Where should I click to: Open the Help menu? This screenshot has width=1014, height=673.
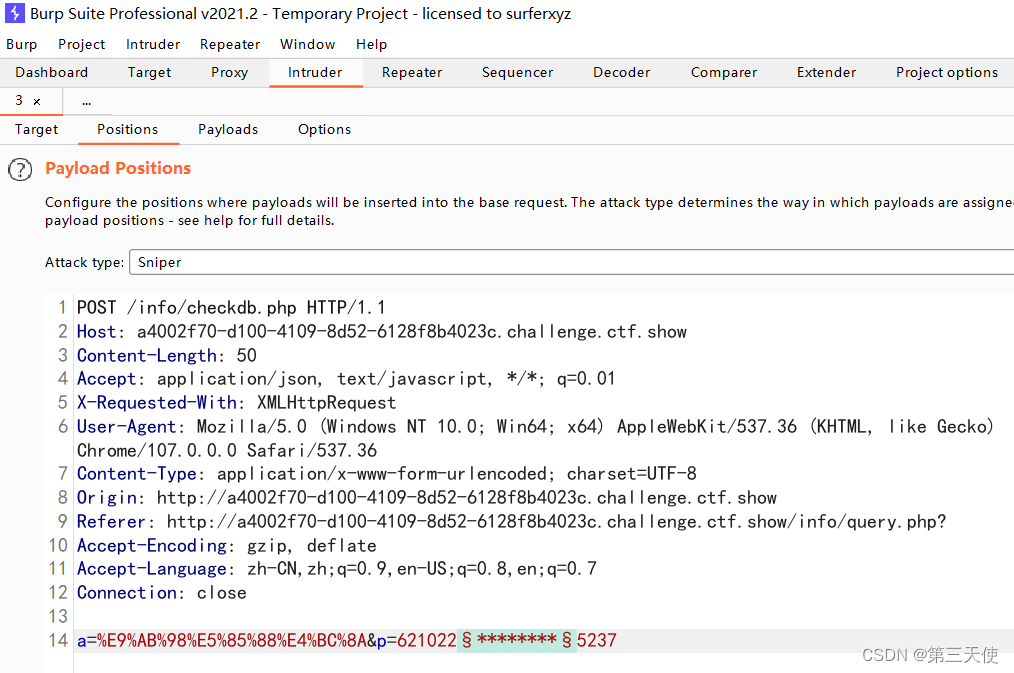(x=371, y=44)
